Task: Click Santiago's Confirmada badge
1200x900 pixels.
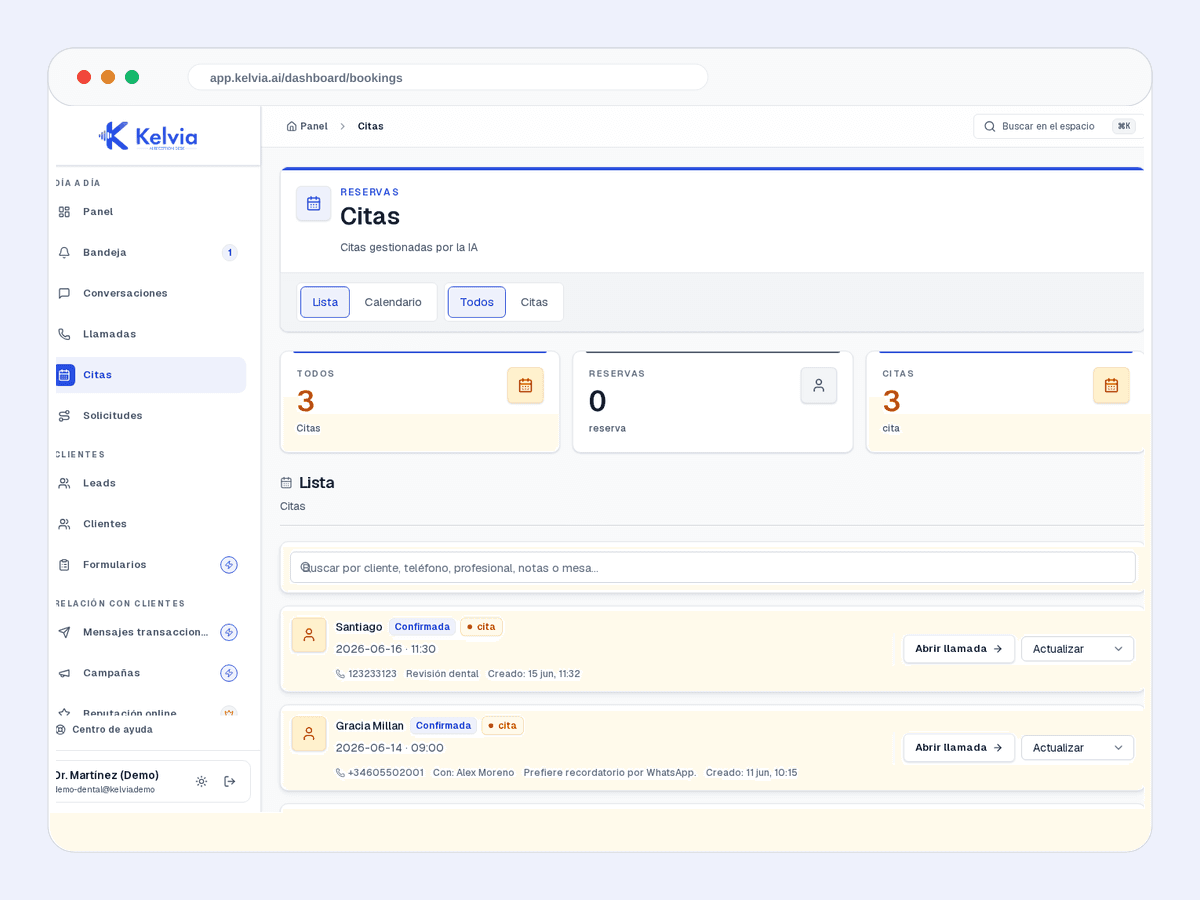Action: pos(422,627)
